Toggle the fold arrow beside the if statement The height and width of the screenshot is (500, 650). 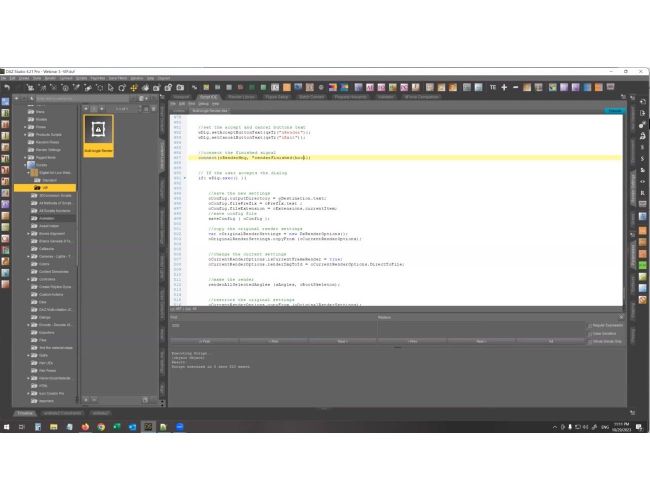(184, 178)
